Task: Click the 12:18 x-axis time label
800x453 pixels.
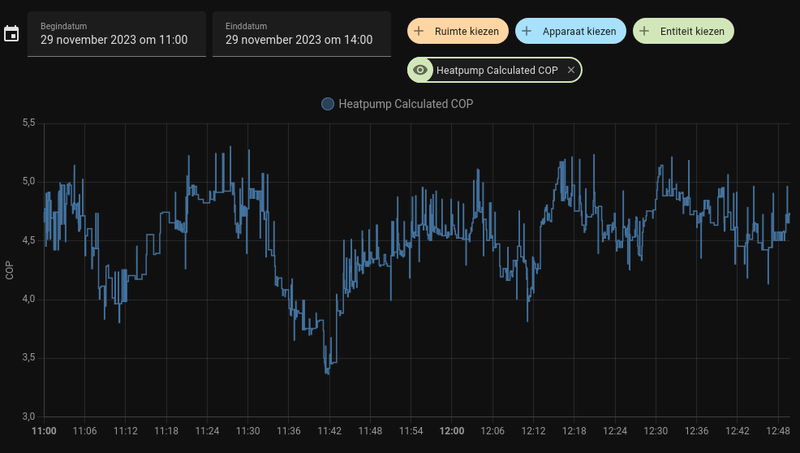Action: coord(574,431)
